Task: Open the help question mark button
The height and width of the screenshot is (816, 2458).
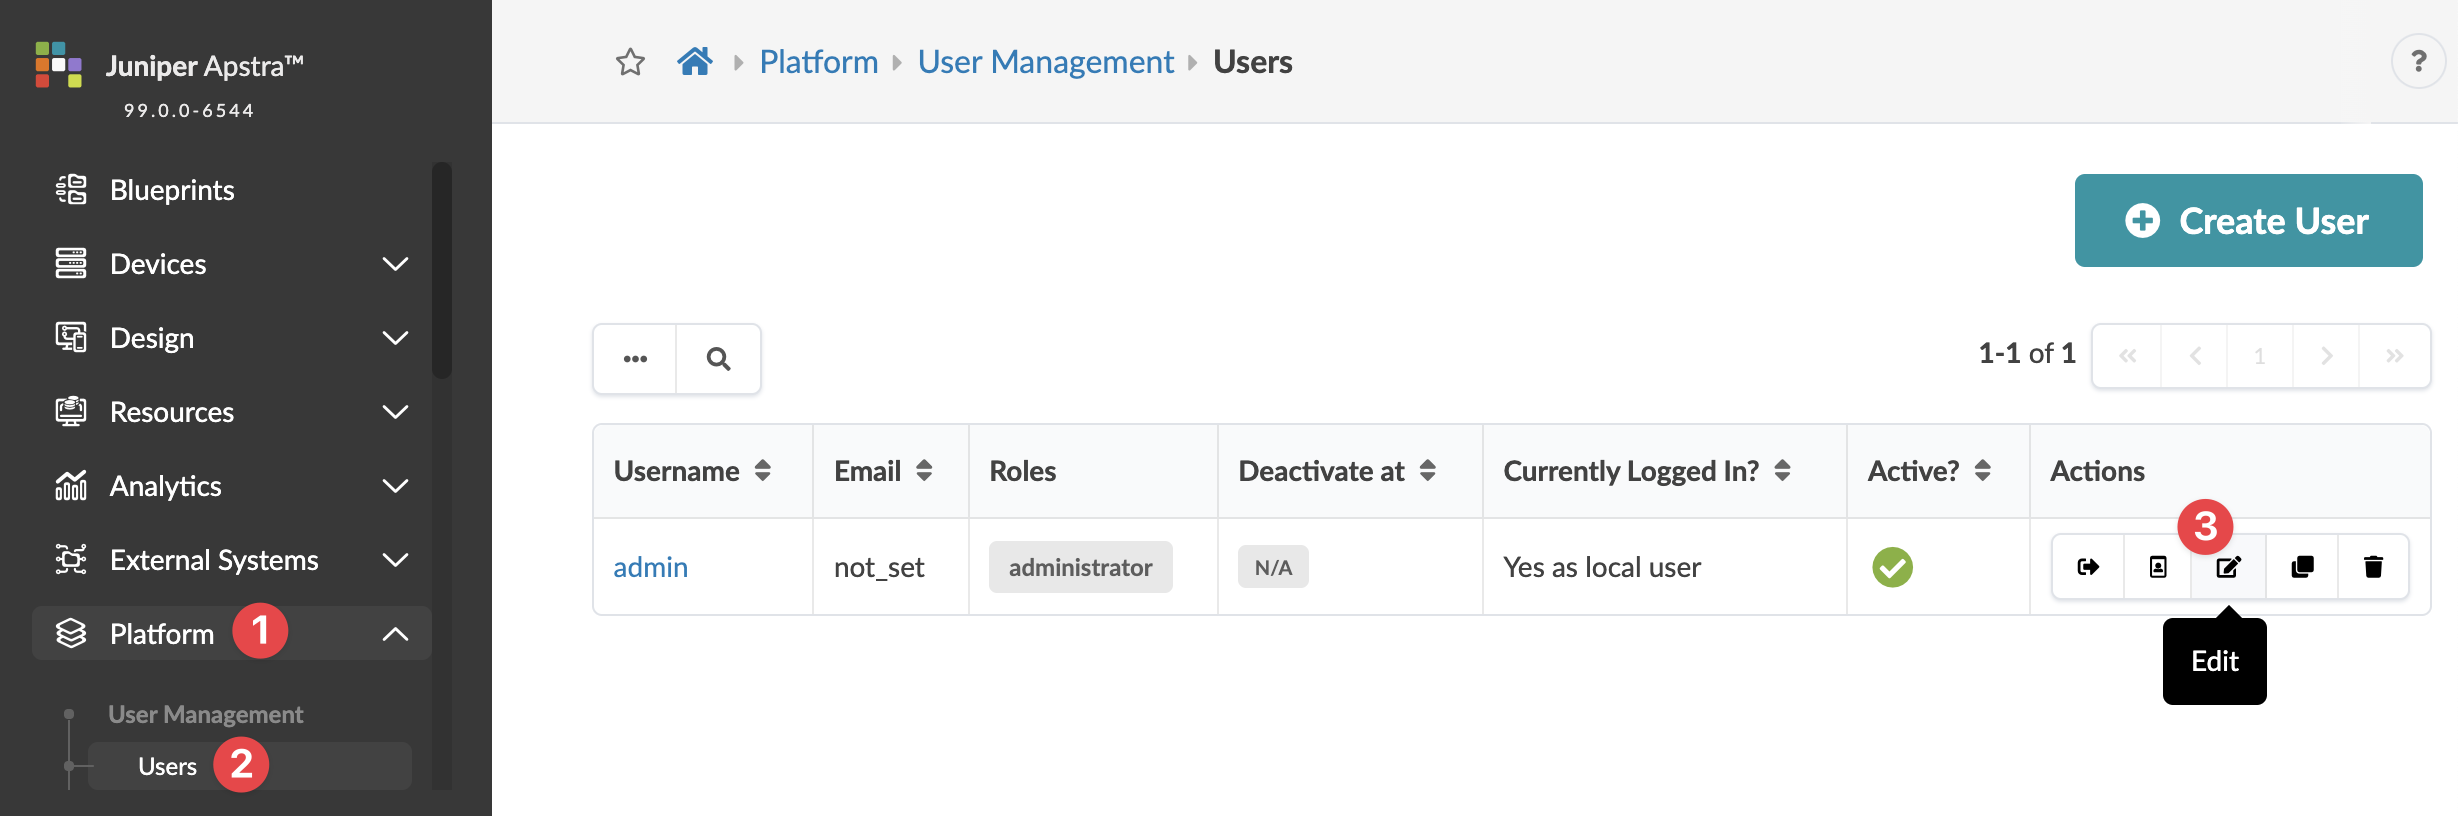Action: click(x=2418, y=62)
